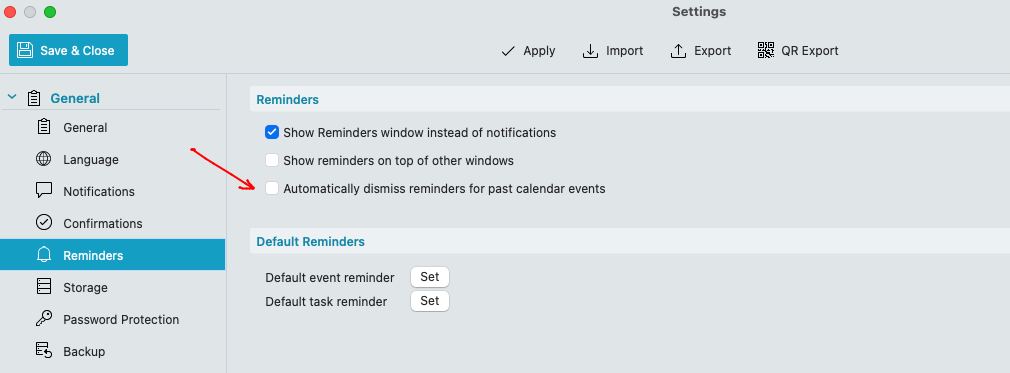1010x373 pixels.
Task: Click the Password Protection key icon
Action: coord(44,318)
